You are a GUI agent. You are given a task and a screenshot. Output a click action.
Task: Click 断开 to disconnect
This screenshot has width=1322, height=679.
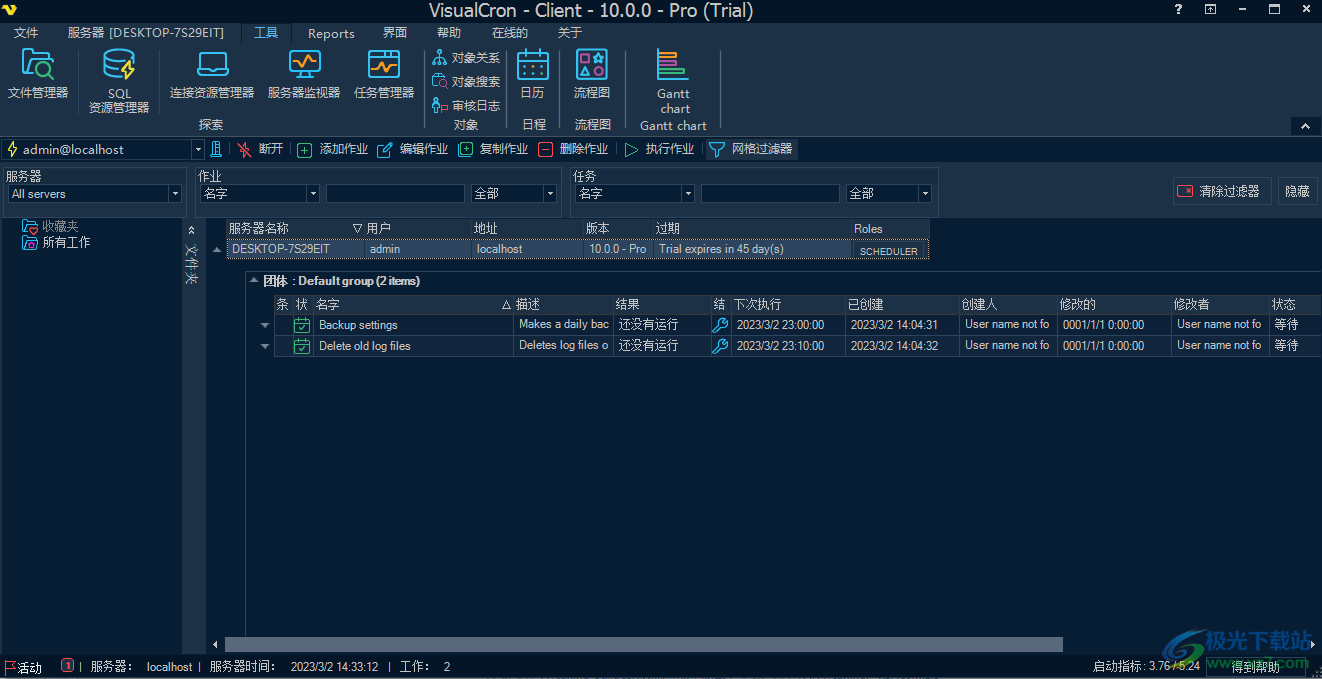(260, 149)
